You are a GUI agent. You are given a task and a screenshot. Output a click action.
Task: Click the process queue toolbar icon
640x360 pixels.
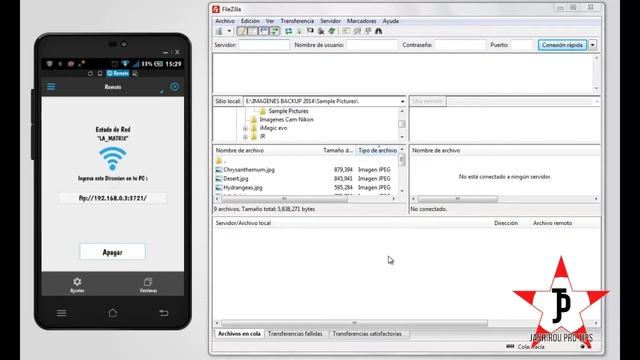(300, 31)
